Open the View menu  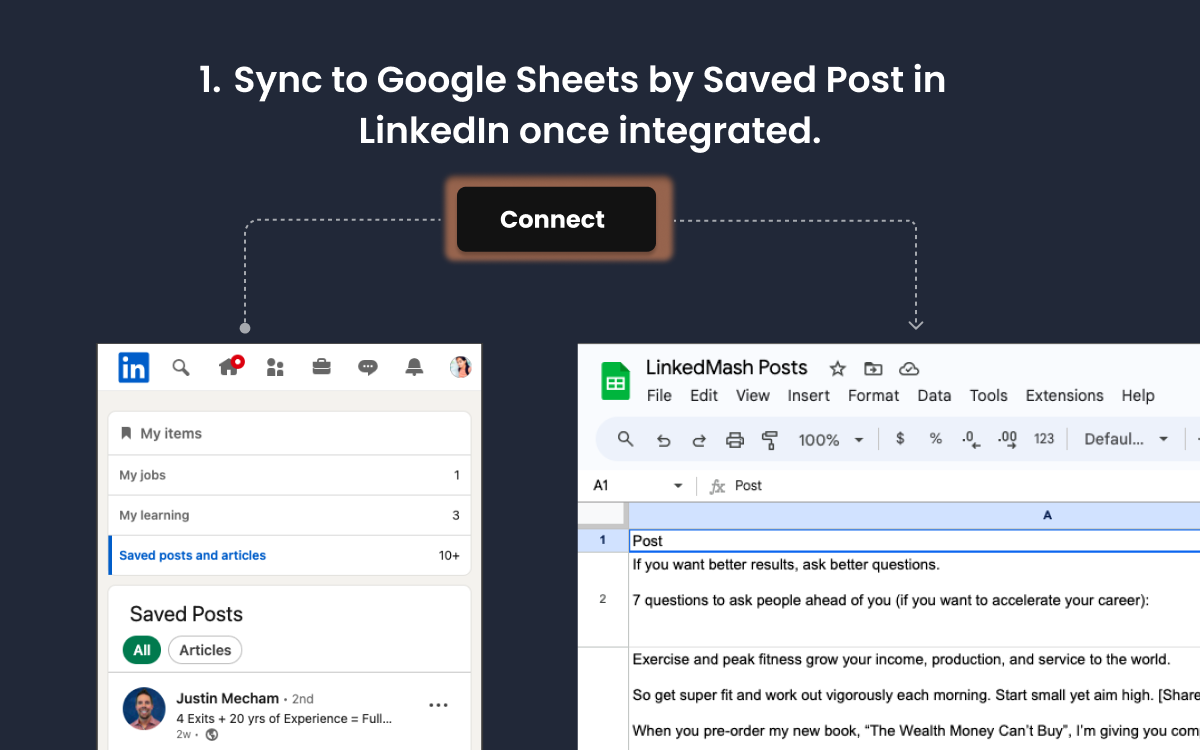(753, 395)
